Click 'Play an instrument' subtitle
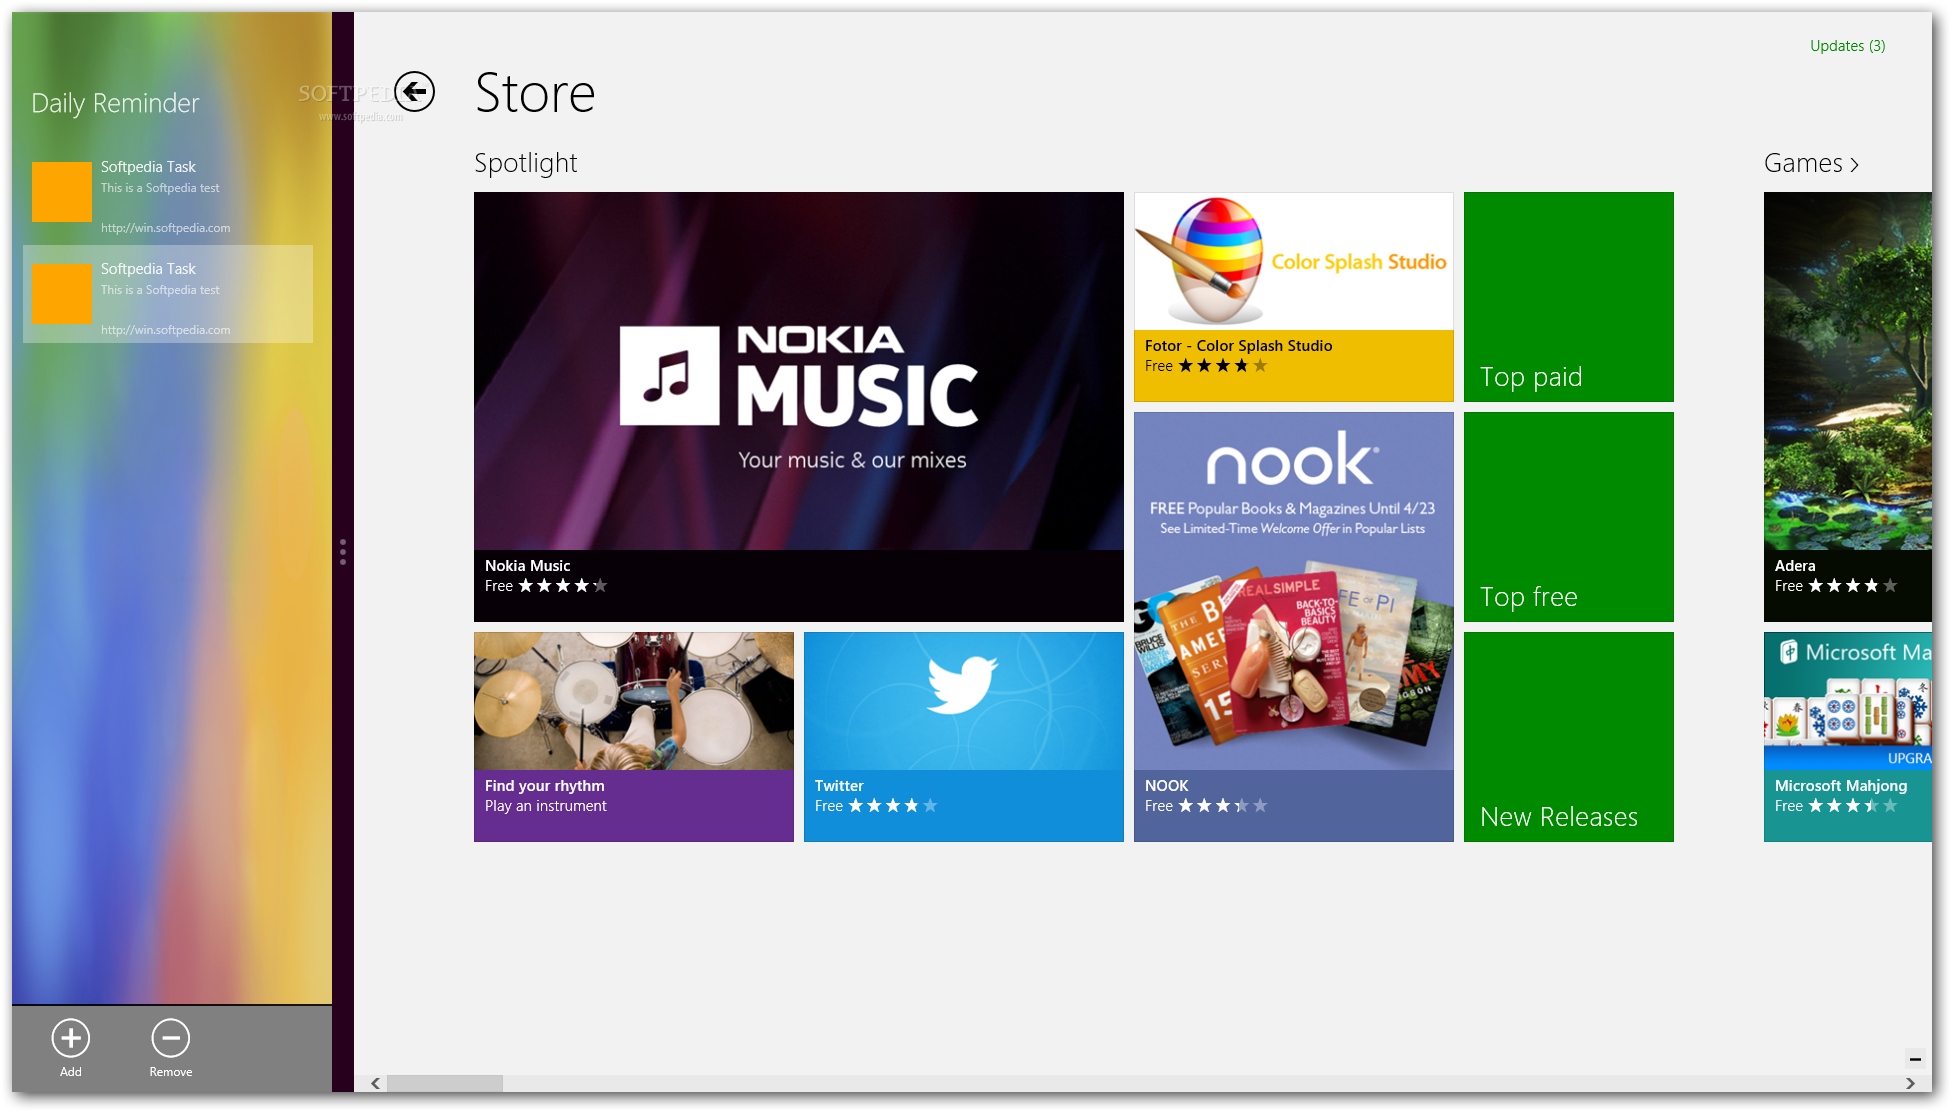1952x1112 pixels. coord(545,806)
